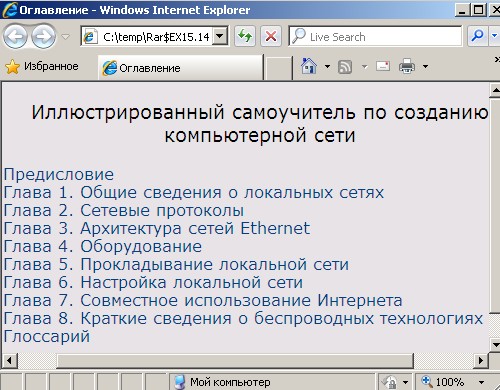500x390 pixels.
Task: Click the Read mail envelope icon
Action: [x=383, y=66]
